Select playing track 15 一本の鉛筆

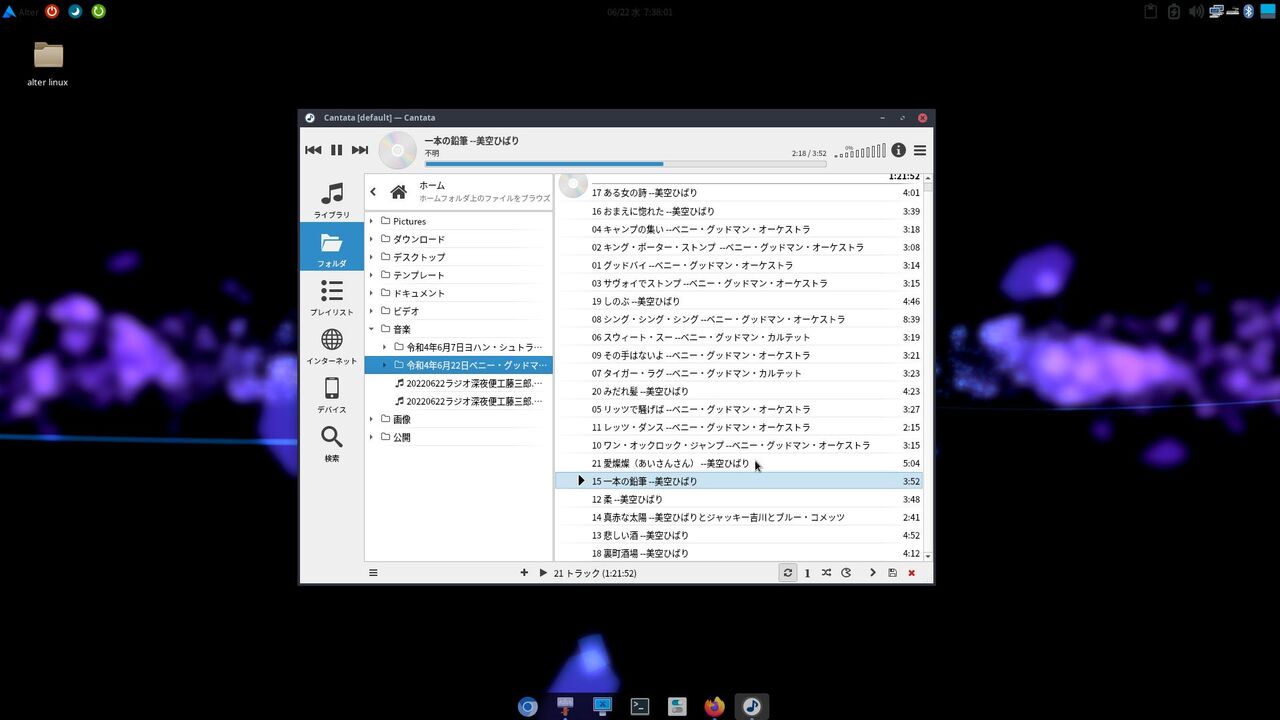pos(739,481)
